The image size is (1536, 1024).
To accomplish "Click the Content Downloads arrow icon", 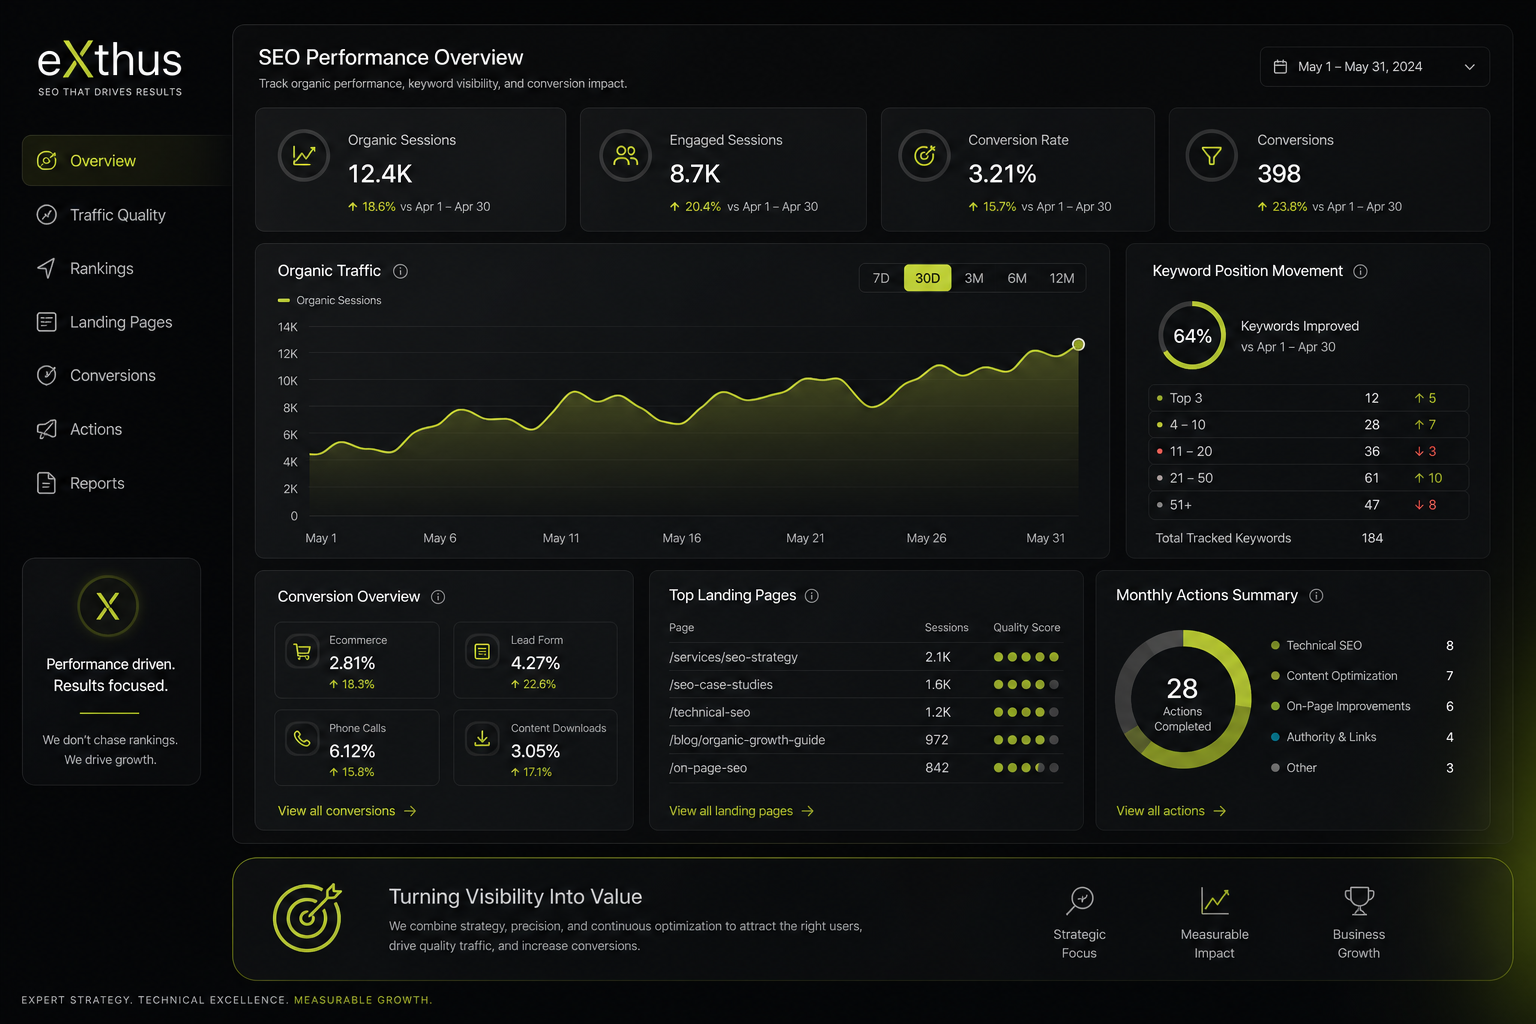I will tap(482, 739).
